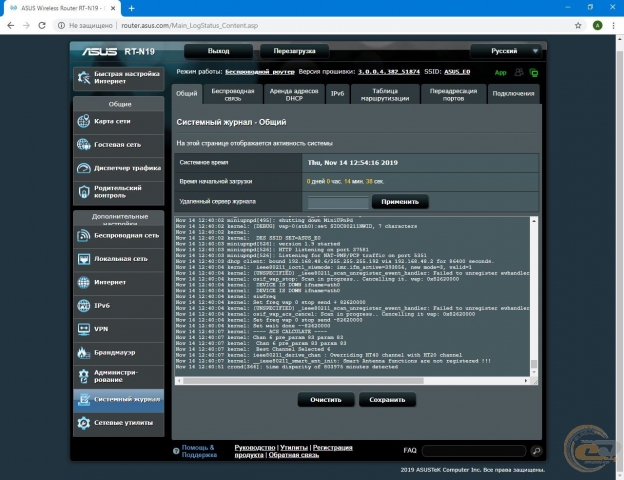Screen dimensions: 624x480
Task: Switch to Переадресация портов tab
Action: click(x=453, y=94)
